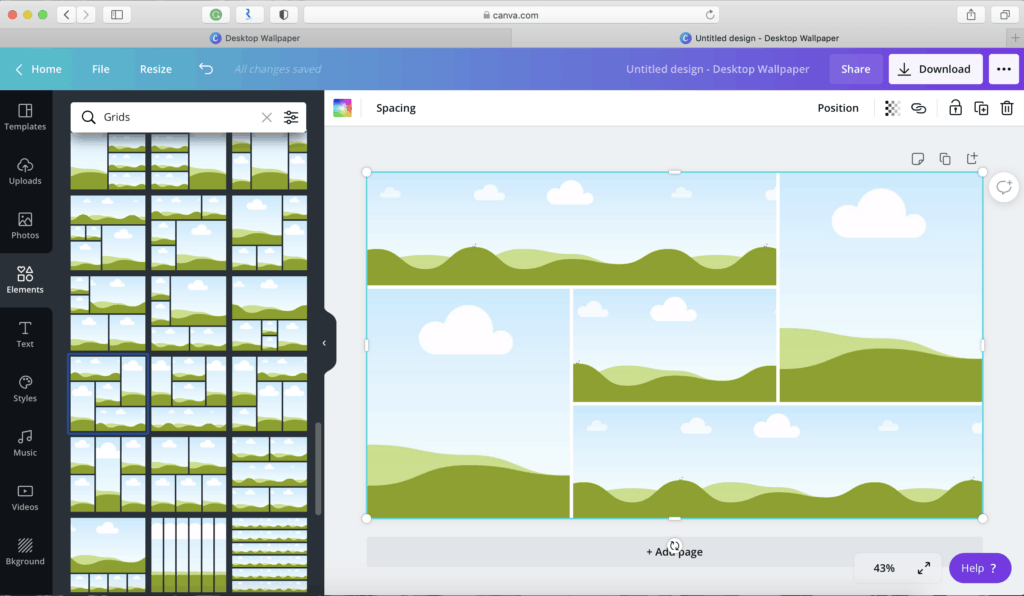Delete element with trash icon
This screenshot has width=1024, height=596.
1006,108
